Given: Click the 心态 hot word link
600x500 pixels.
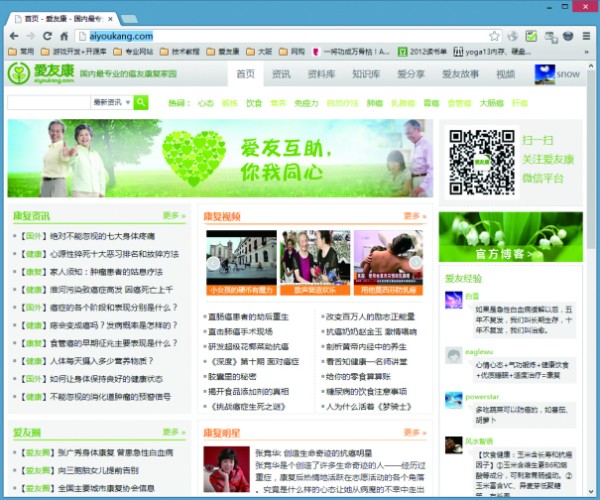Looking at the screenshot, I should click(205, 102).
